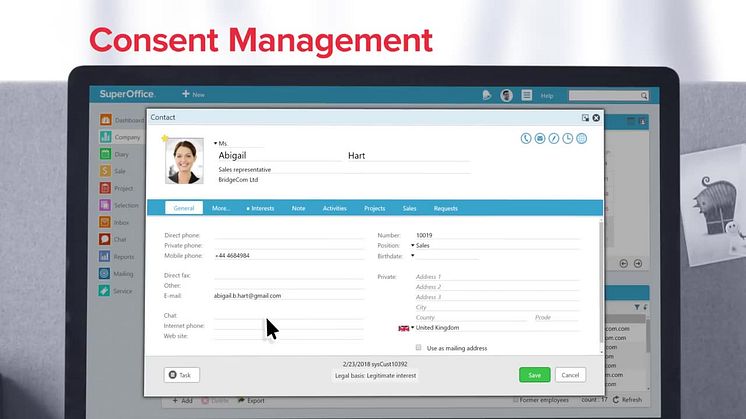
Task: Open the Diary sidebar icon
Action: click(x=105, y=154)
